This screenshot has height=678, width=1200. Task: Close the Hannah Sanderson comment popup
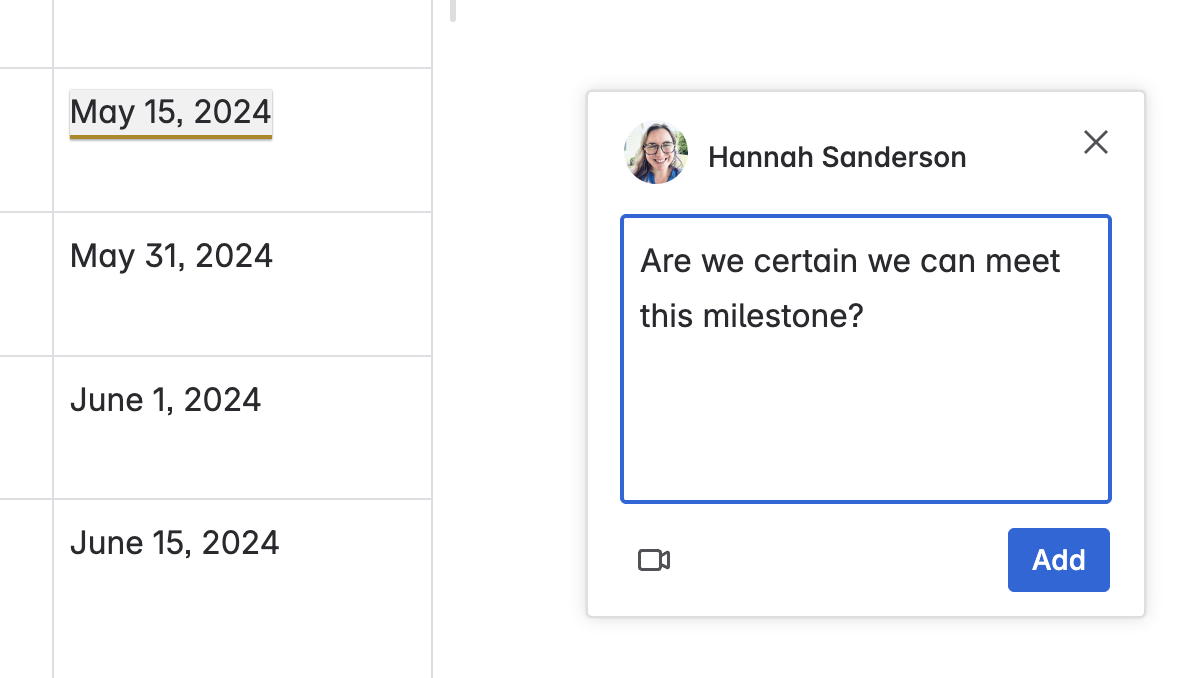(1096, 143)
